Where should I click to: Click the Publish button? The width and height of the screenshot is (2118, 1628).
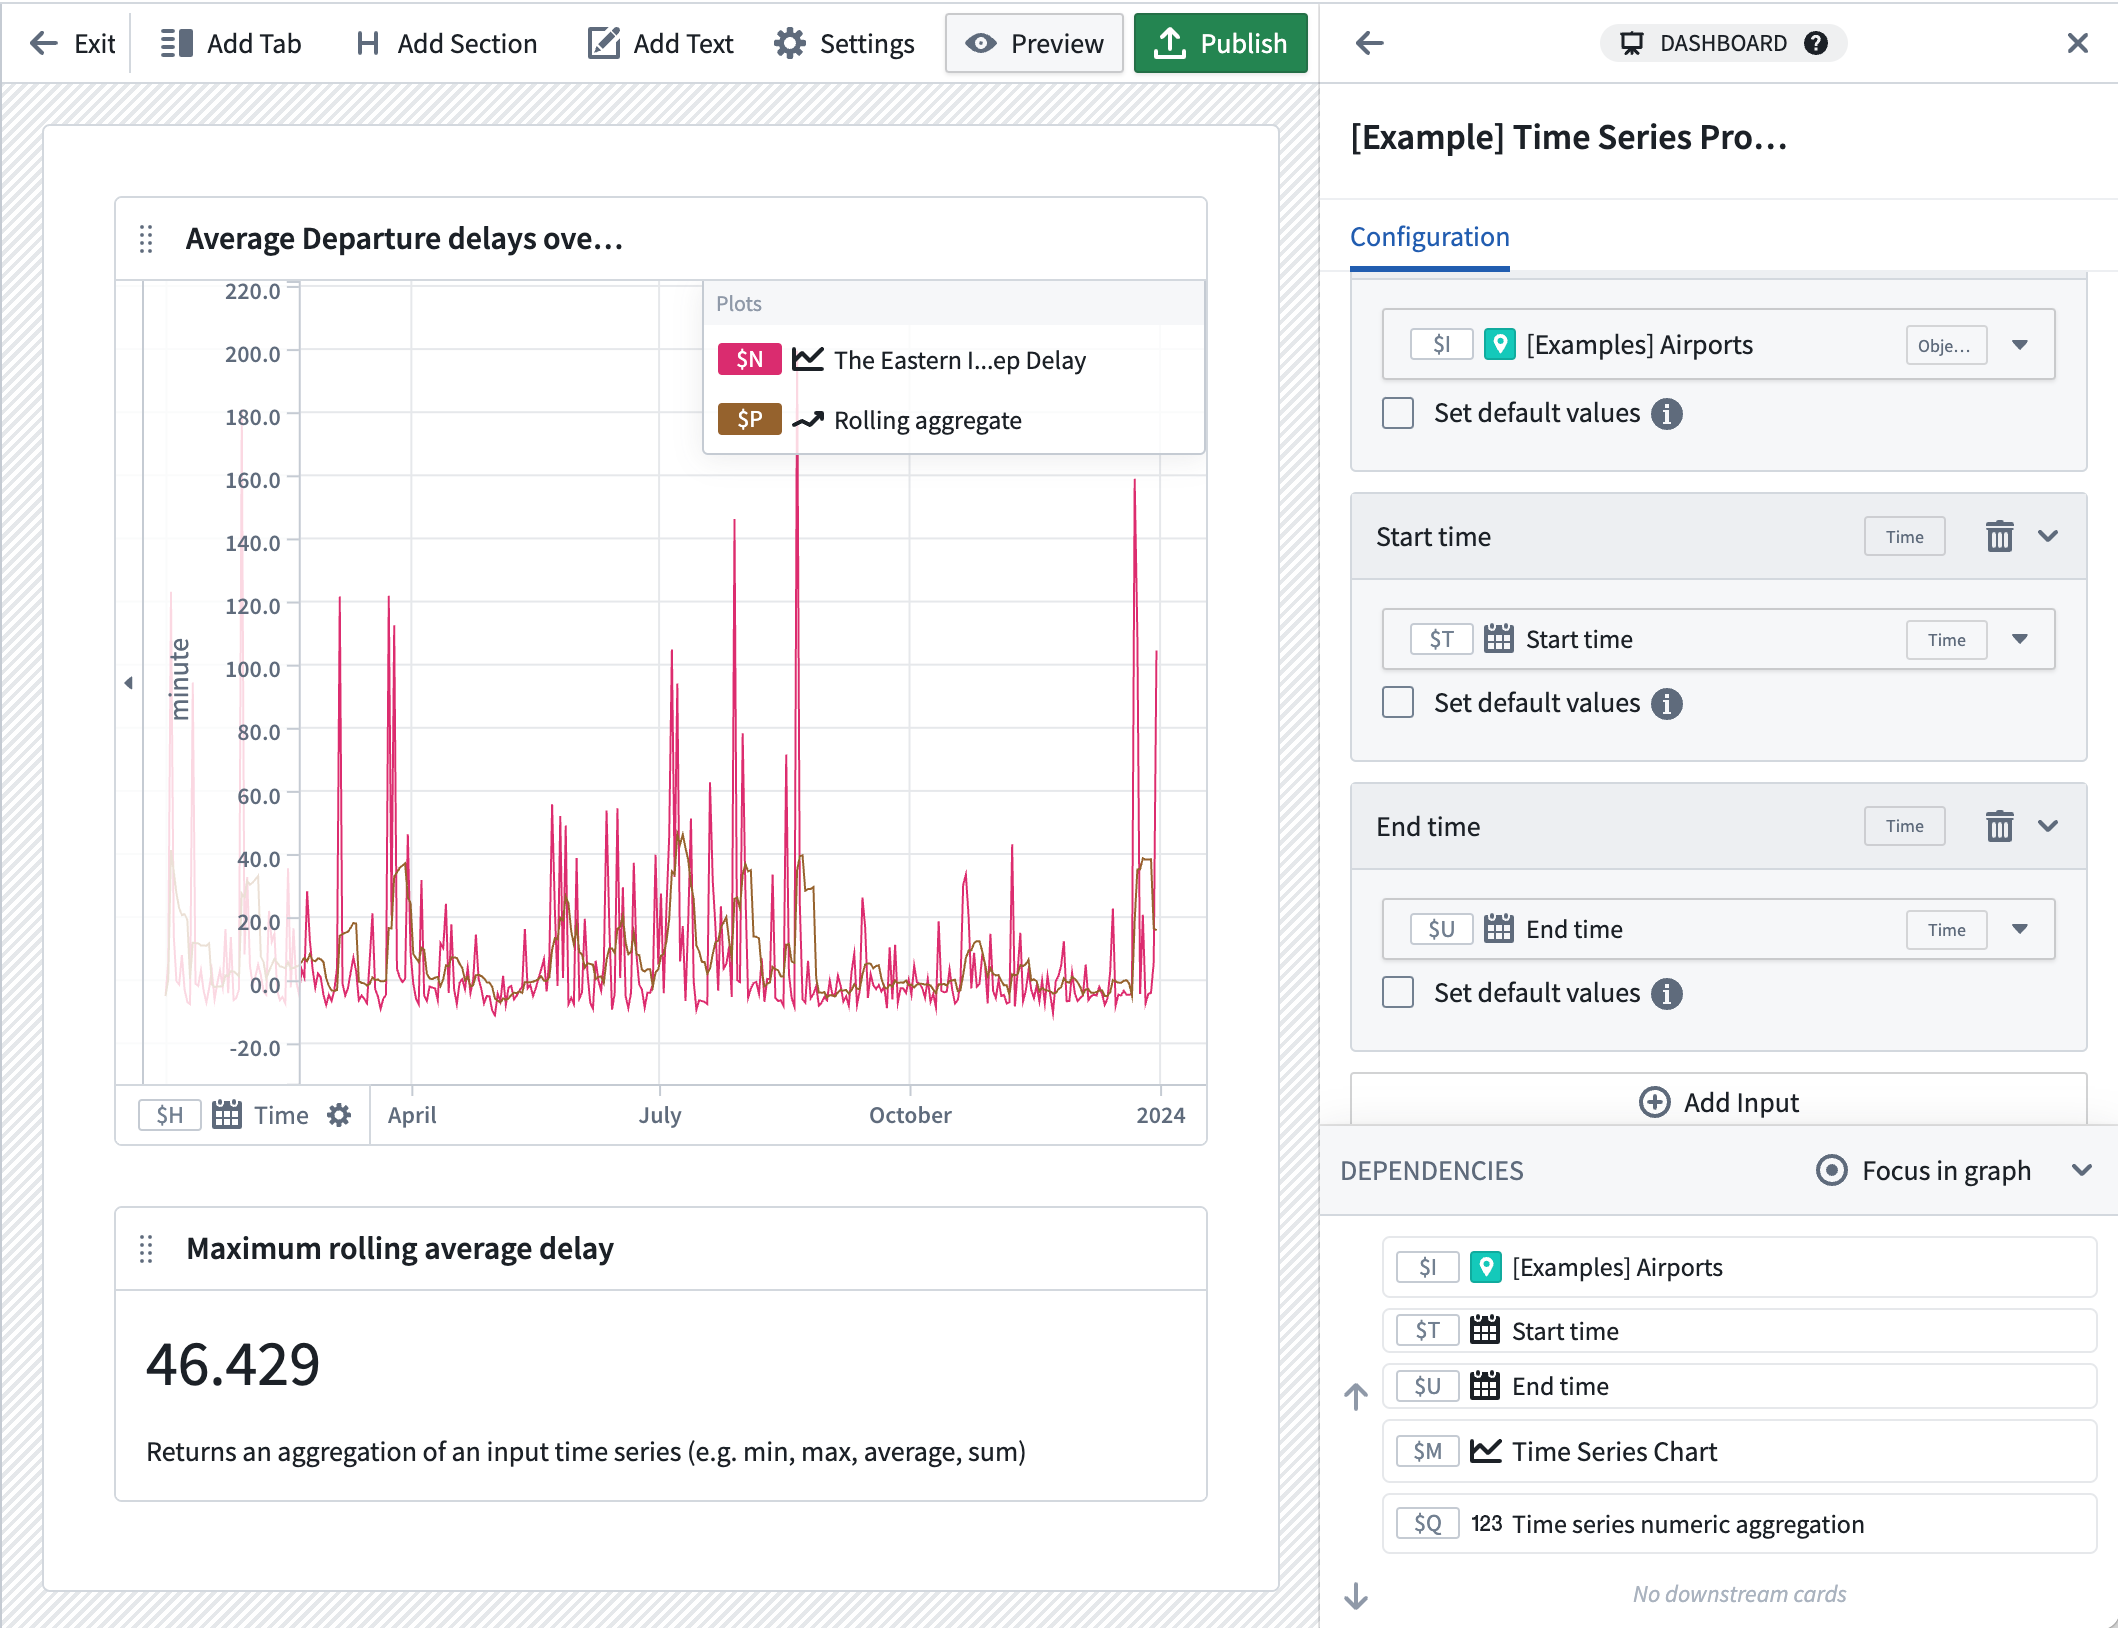1222,43
